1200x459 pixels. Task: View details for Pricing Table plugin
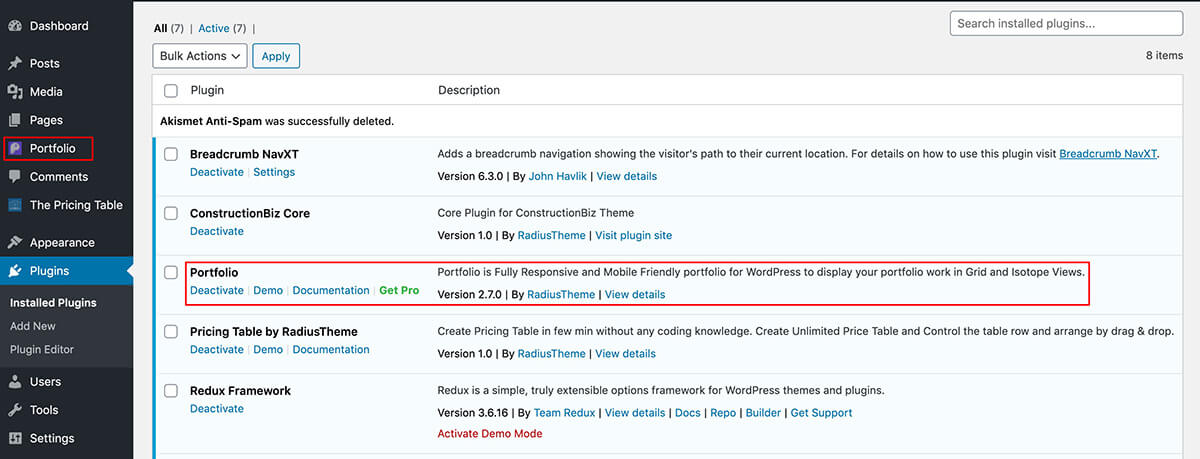coord(626,354)
